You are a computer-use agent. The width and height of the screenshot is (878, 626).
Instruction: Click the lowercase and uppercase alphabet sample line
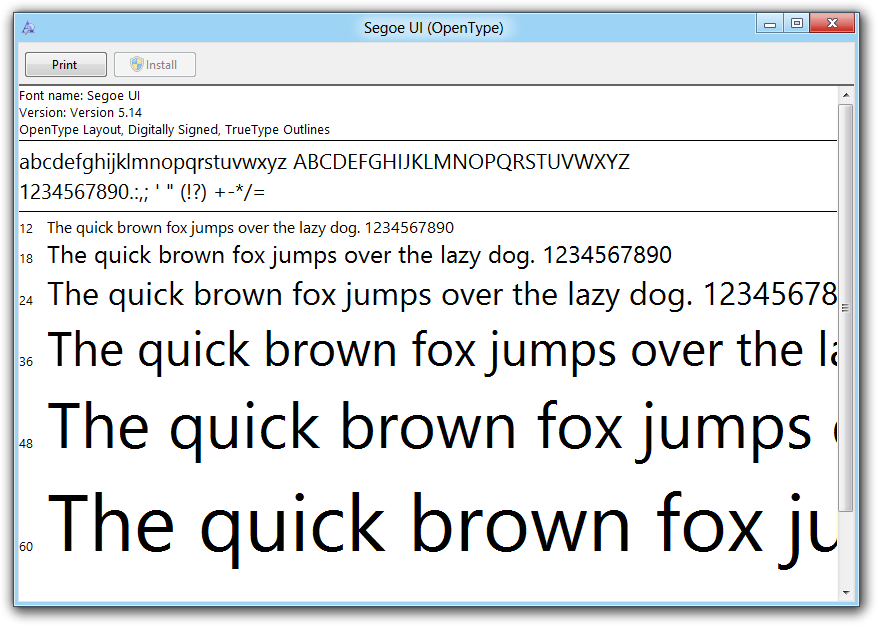tap(324, 162)
